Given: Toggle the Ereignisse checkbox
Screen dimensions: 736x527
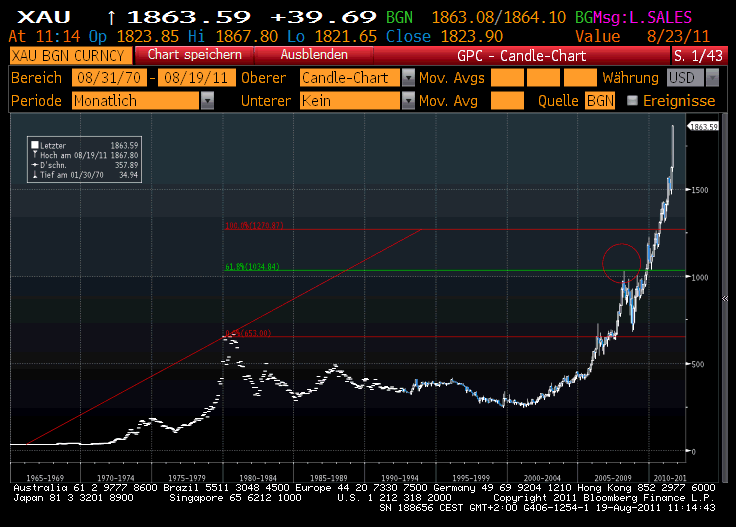Looking at the screenshot, I should [x=632, y=100].
